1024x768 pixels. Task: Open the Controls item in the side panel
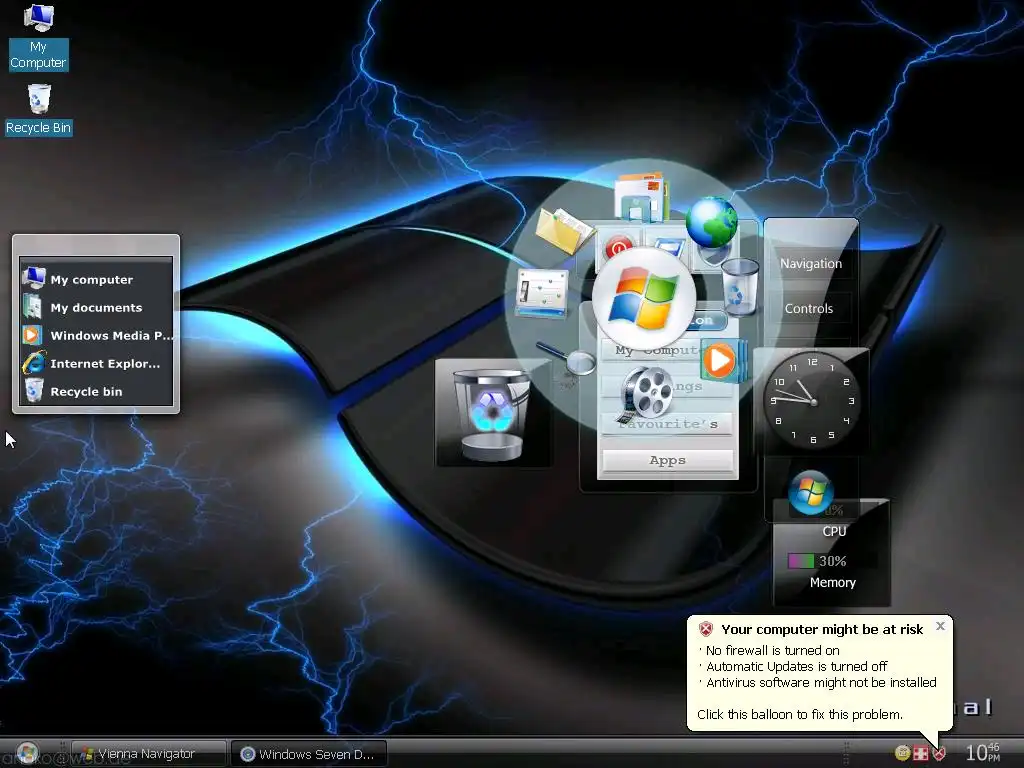(x=809, y=308)
